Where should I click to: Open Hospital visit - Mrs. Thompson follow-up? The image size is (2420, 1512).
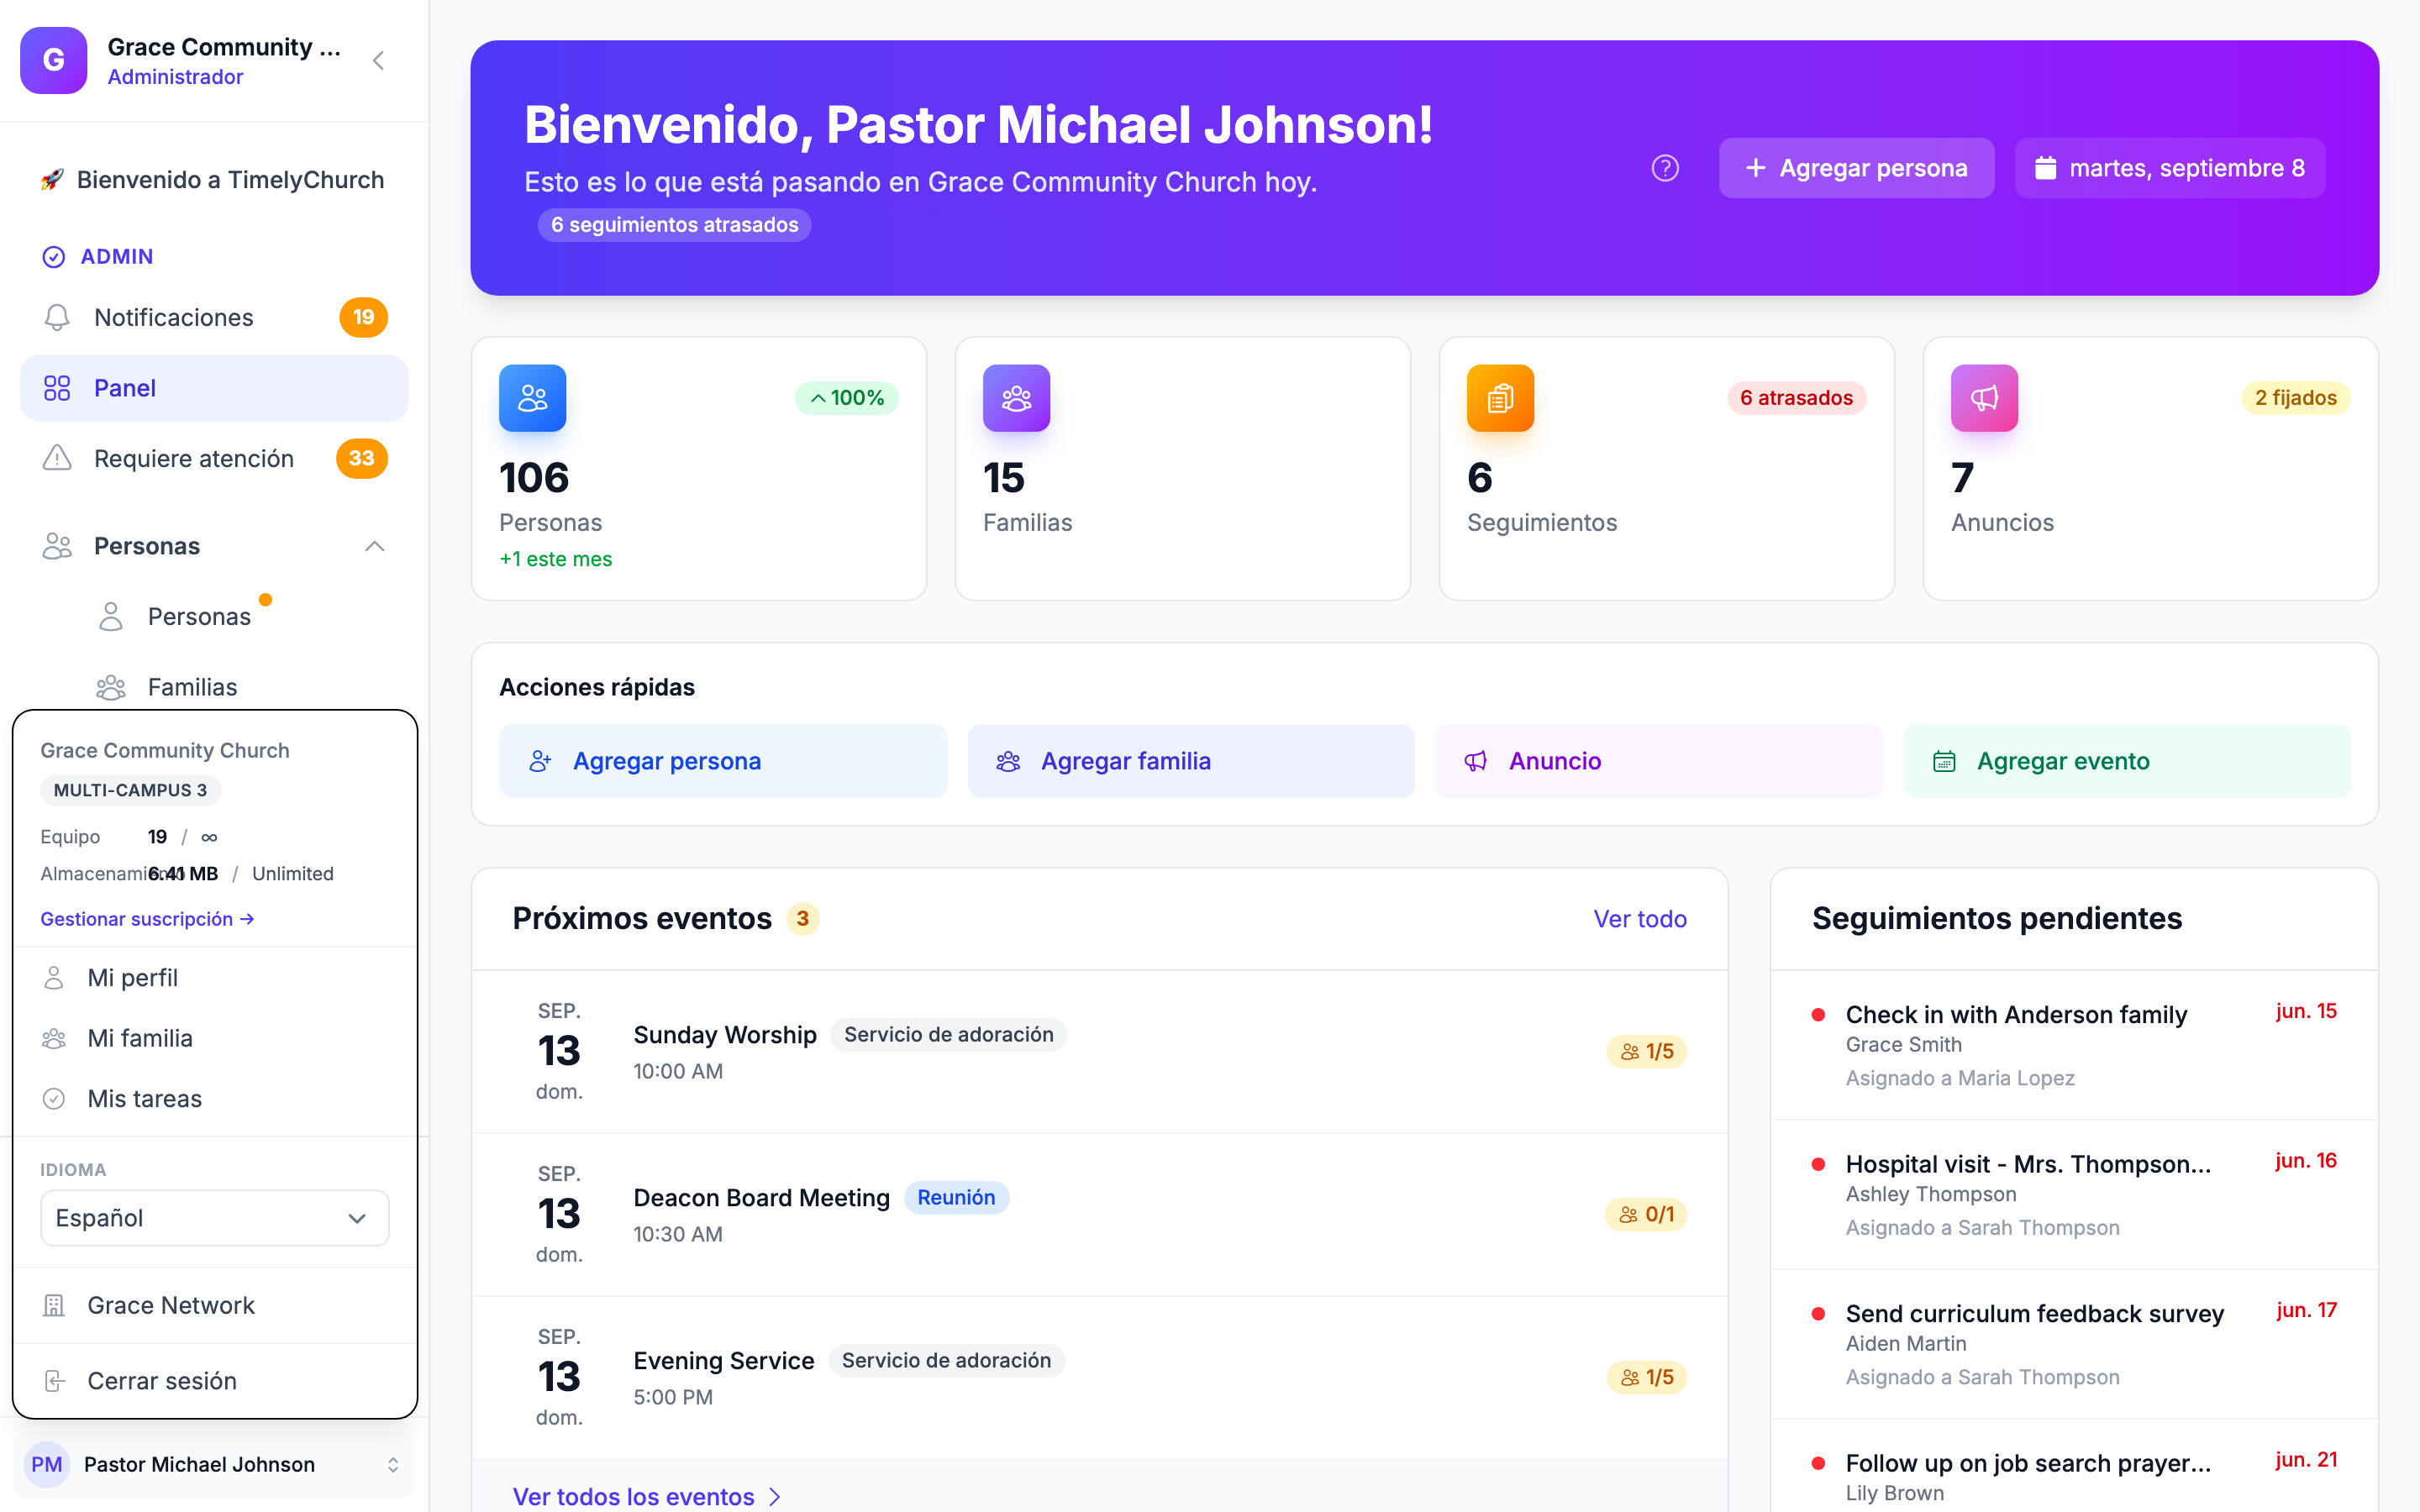pos(2075,1195)
